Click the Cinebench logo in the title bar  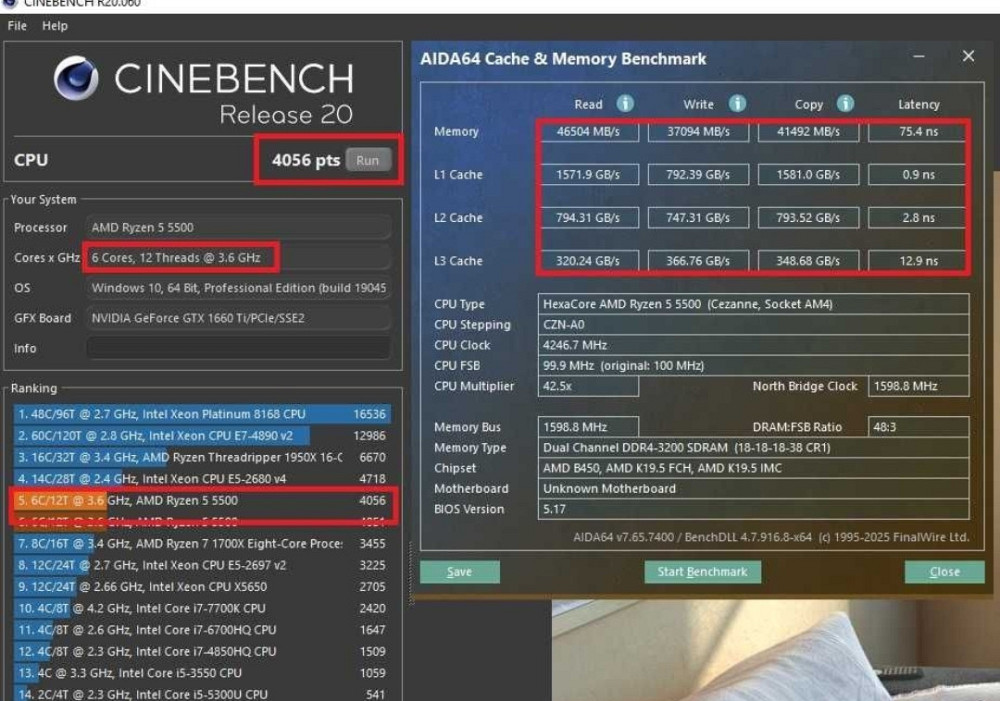coord(10,4)
